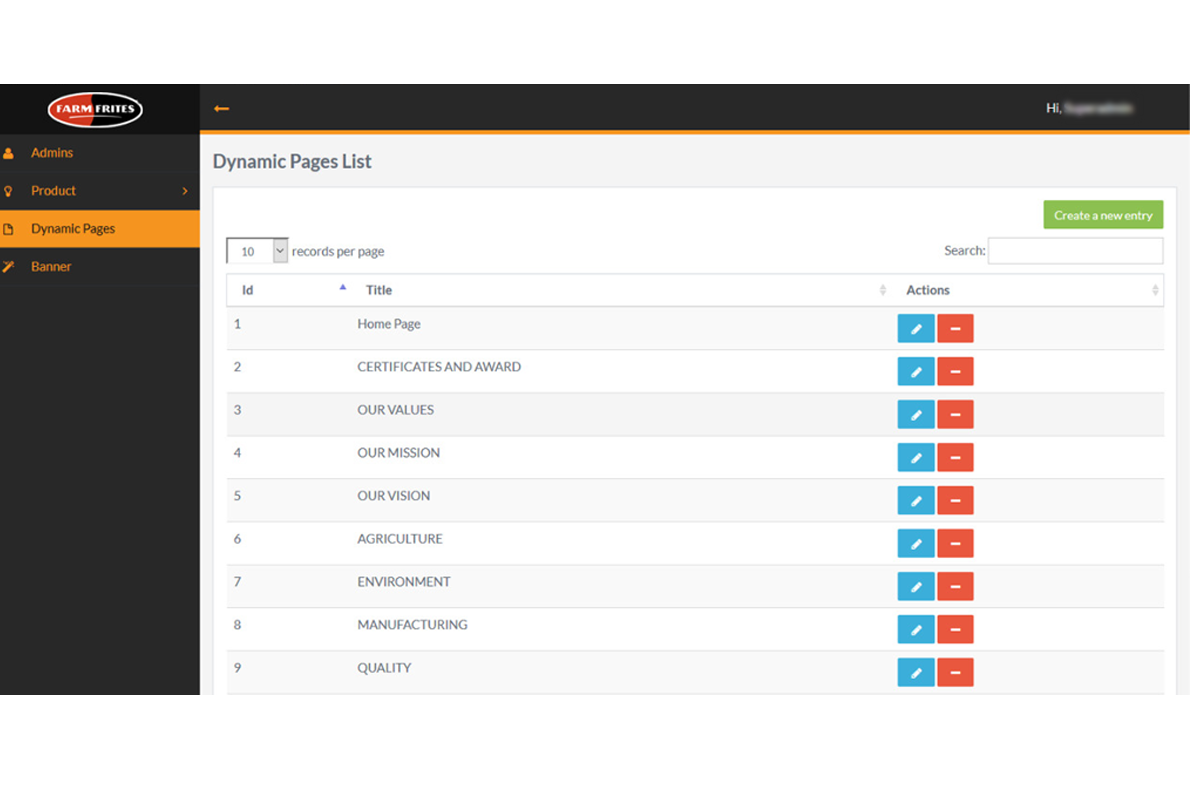Sort the table by Id column

tap(290, 290)
